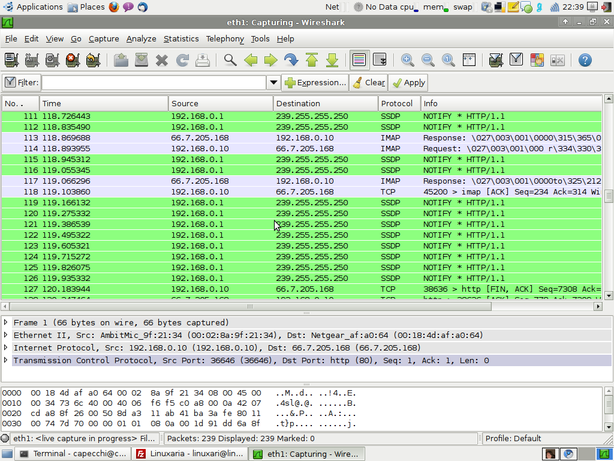This screenshot has height=461, width=614.
Task: Toggle auto scroll during live capture
Action: [379, 60]
